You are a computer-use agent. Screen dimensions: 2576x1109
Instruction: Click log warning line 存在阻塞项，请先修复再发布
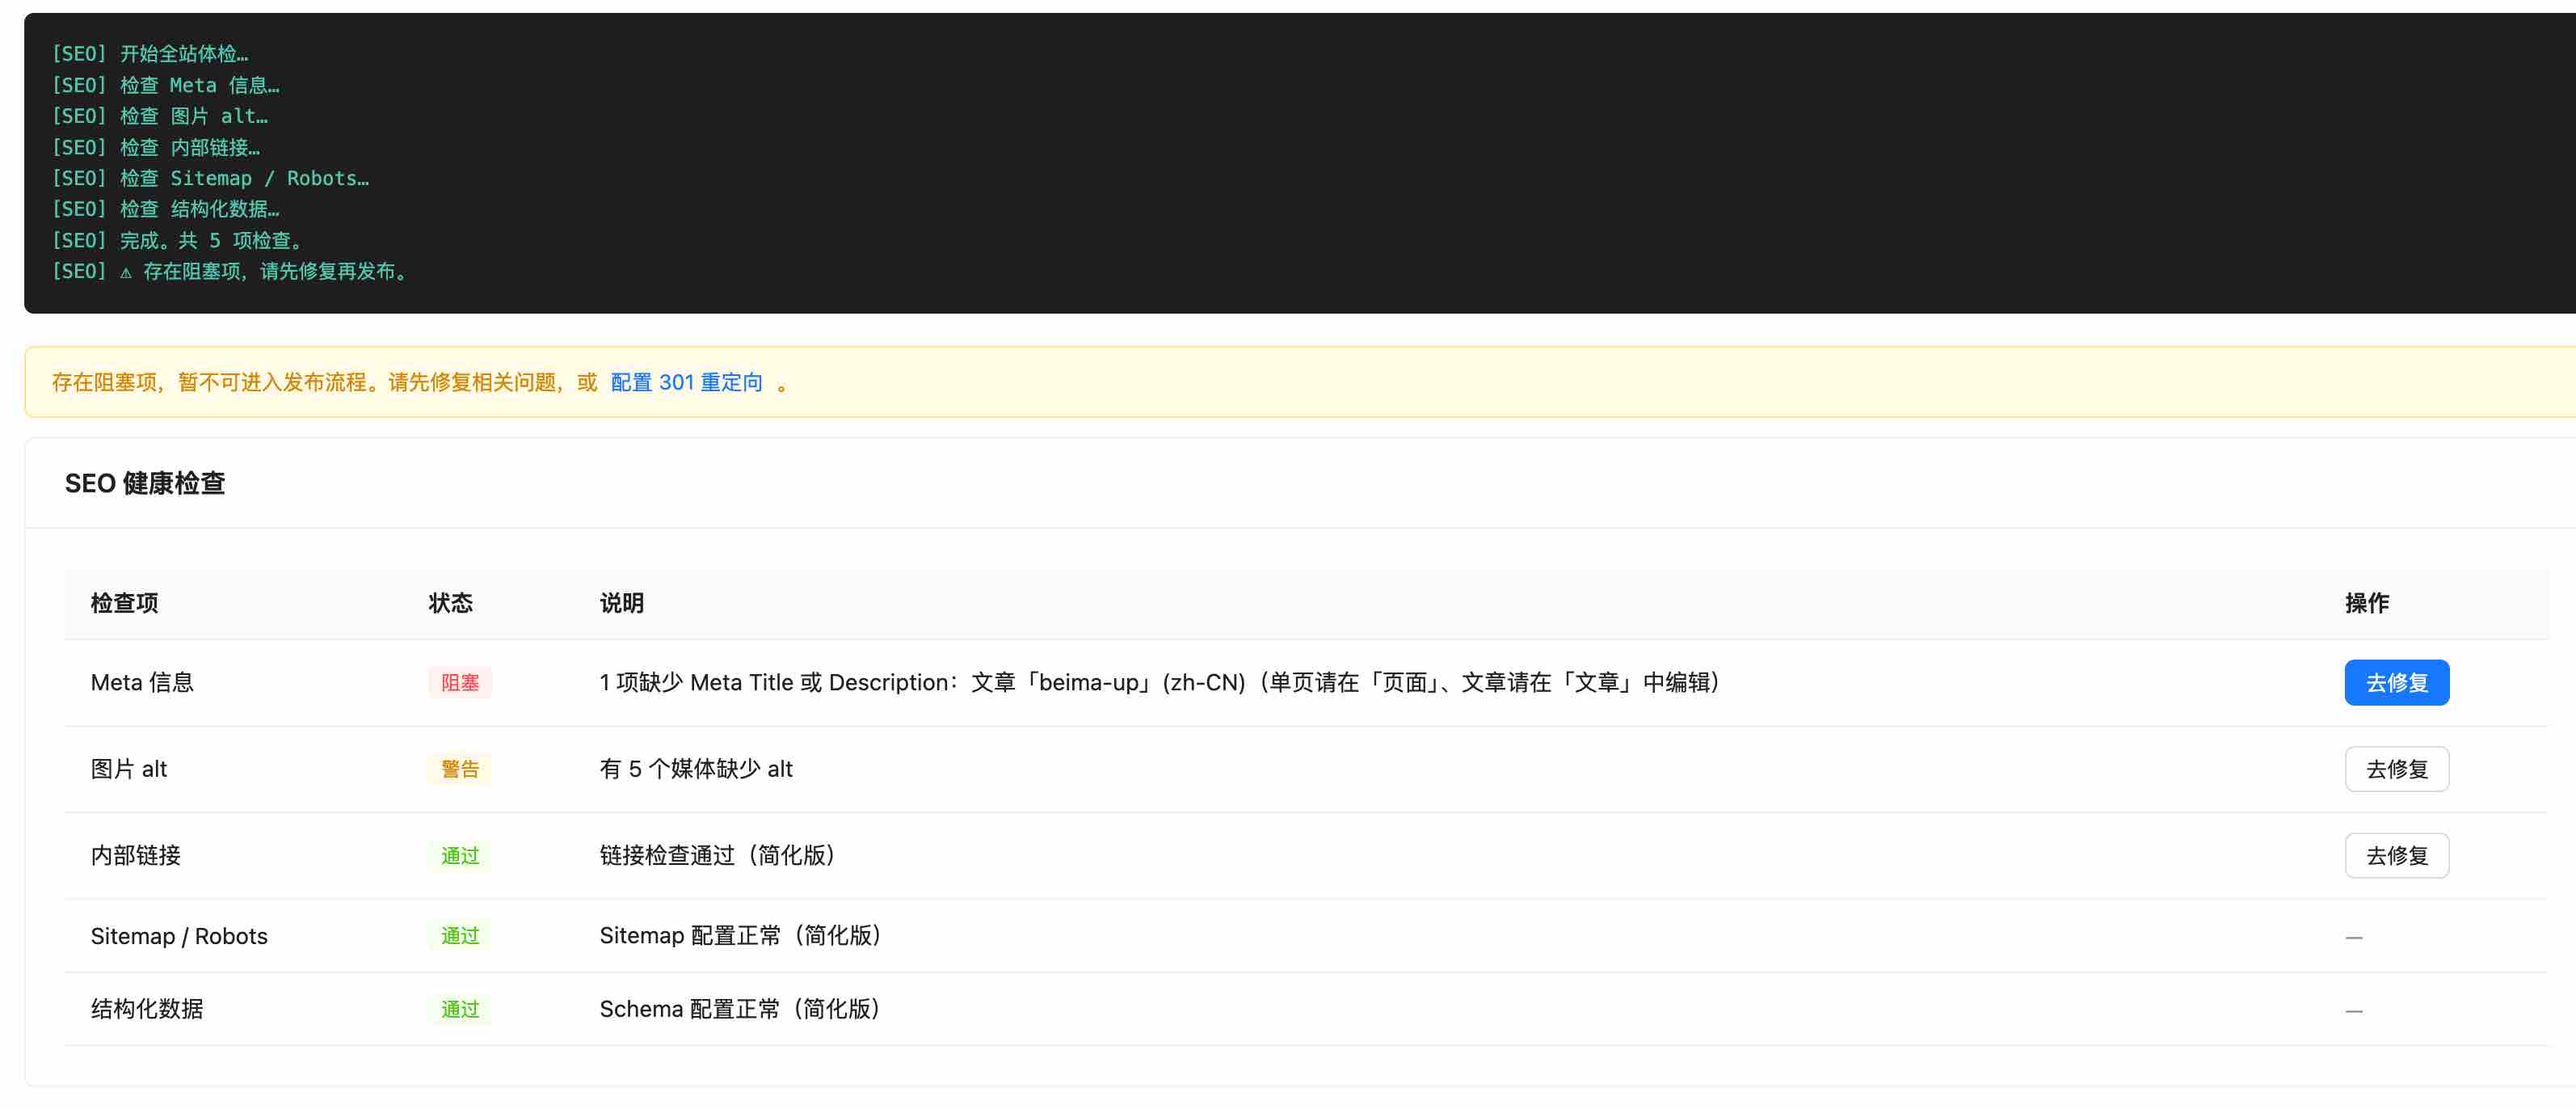pyautogui.click(x=230, y=271)
